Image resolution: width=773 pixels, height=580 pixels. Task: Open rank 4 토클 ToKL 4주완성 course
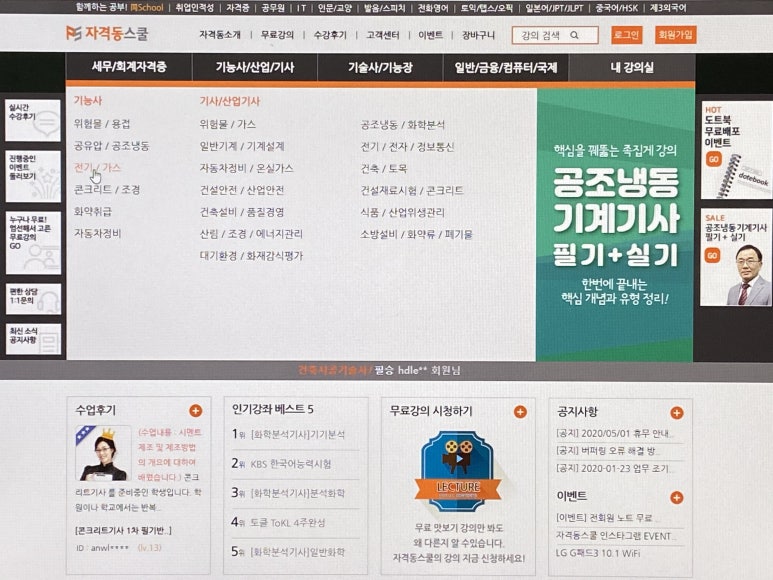288,523
